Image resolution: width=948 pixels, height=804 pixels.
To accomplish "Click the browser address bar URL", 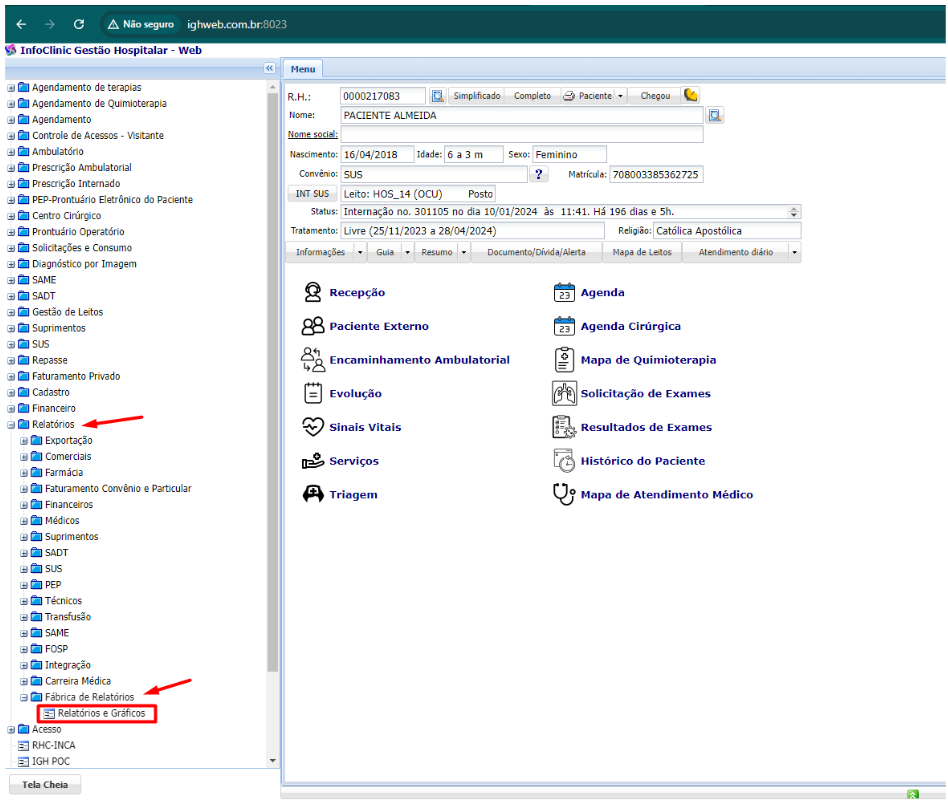I will coord(237,24).
